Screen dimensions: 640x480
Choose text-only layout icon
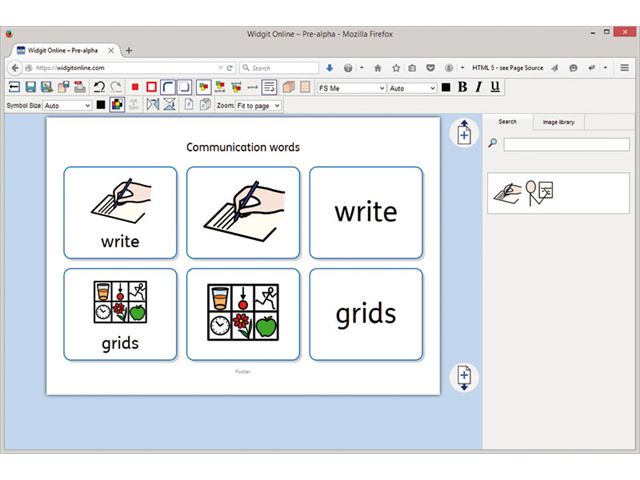pos(253,87)
